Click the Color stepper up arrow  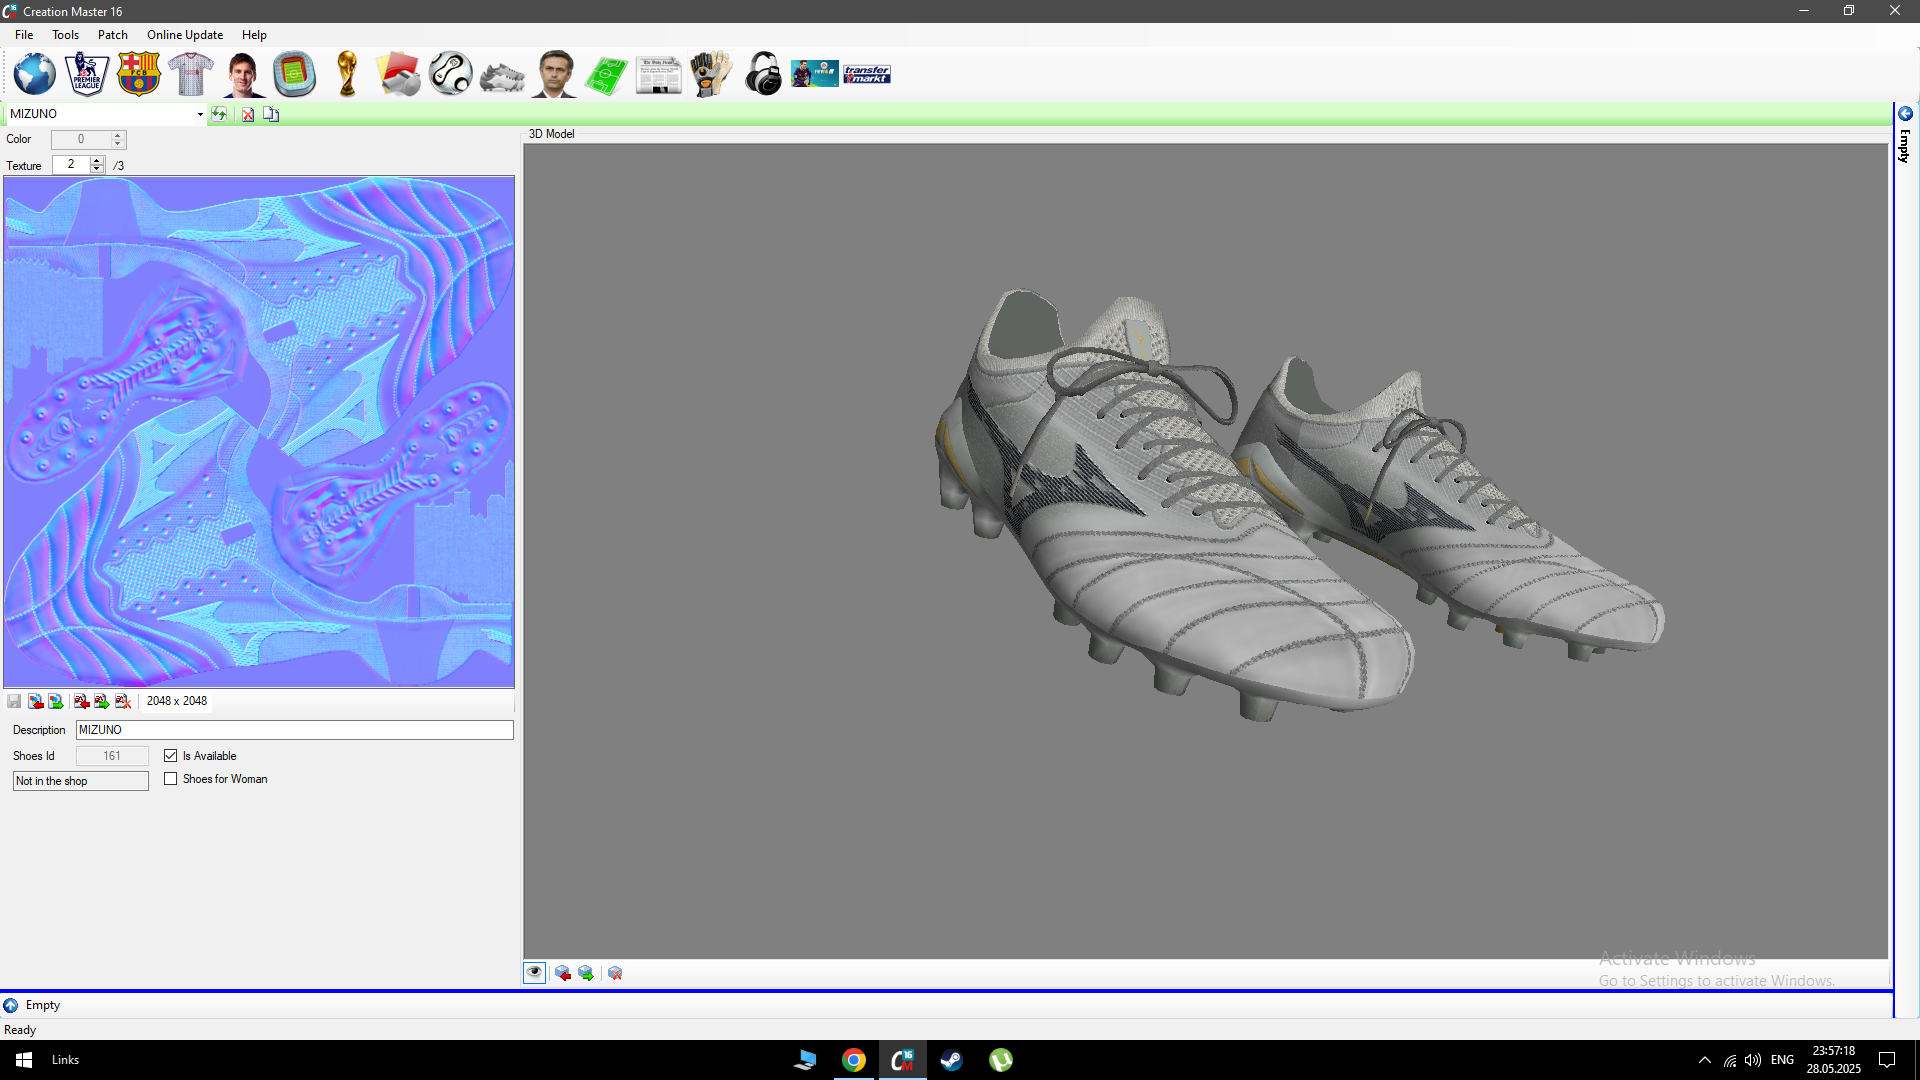tap(118, 135)
